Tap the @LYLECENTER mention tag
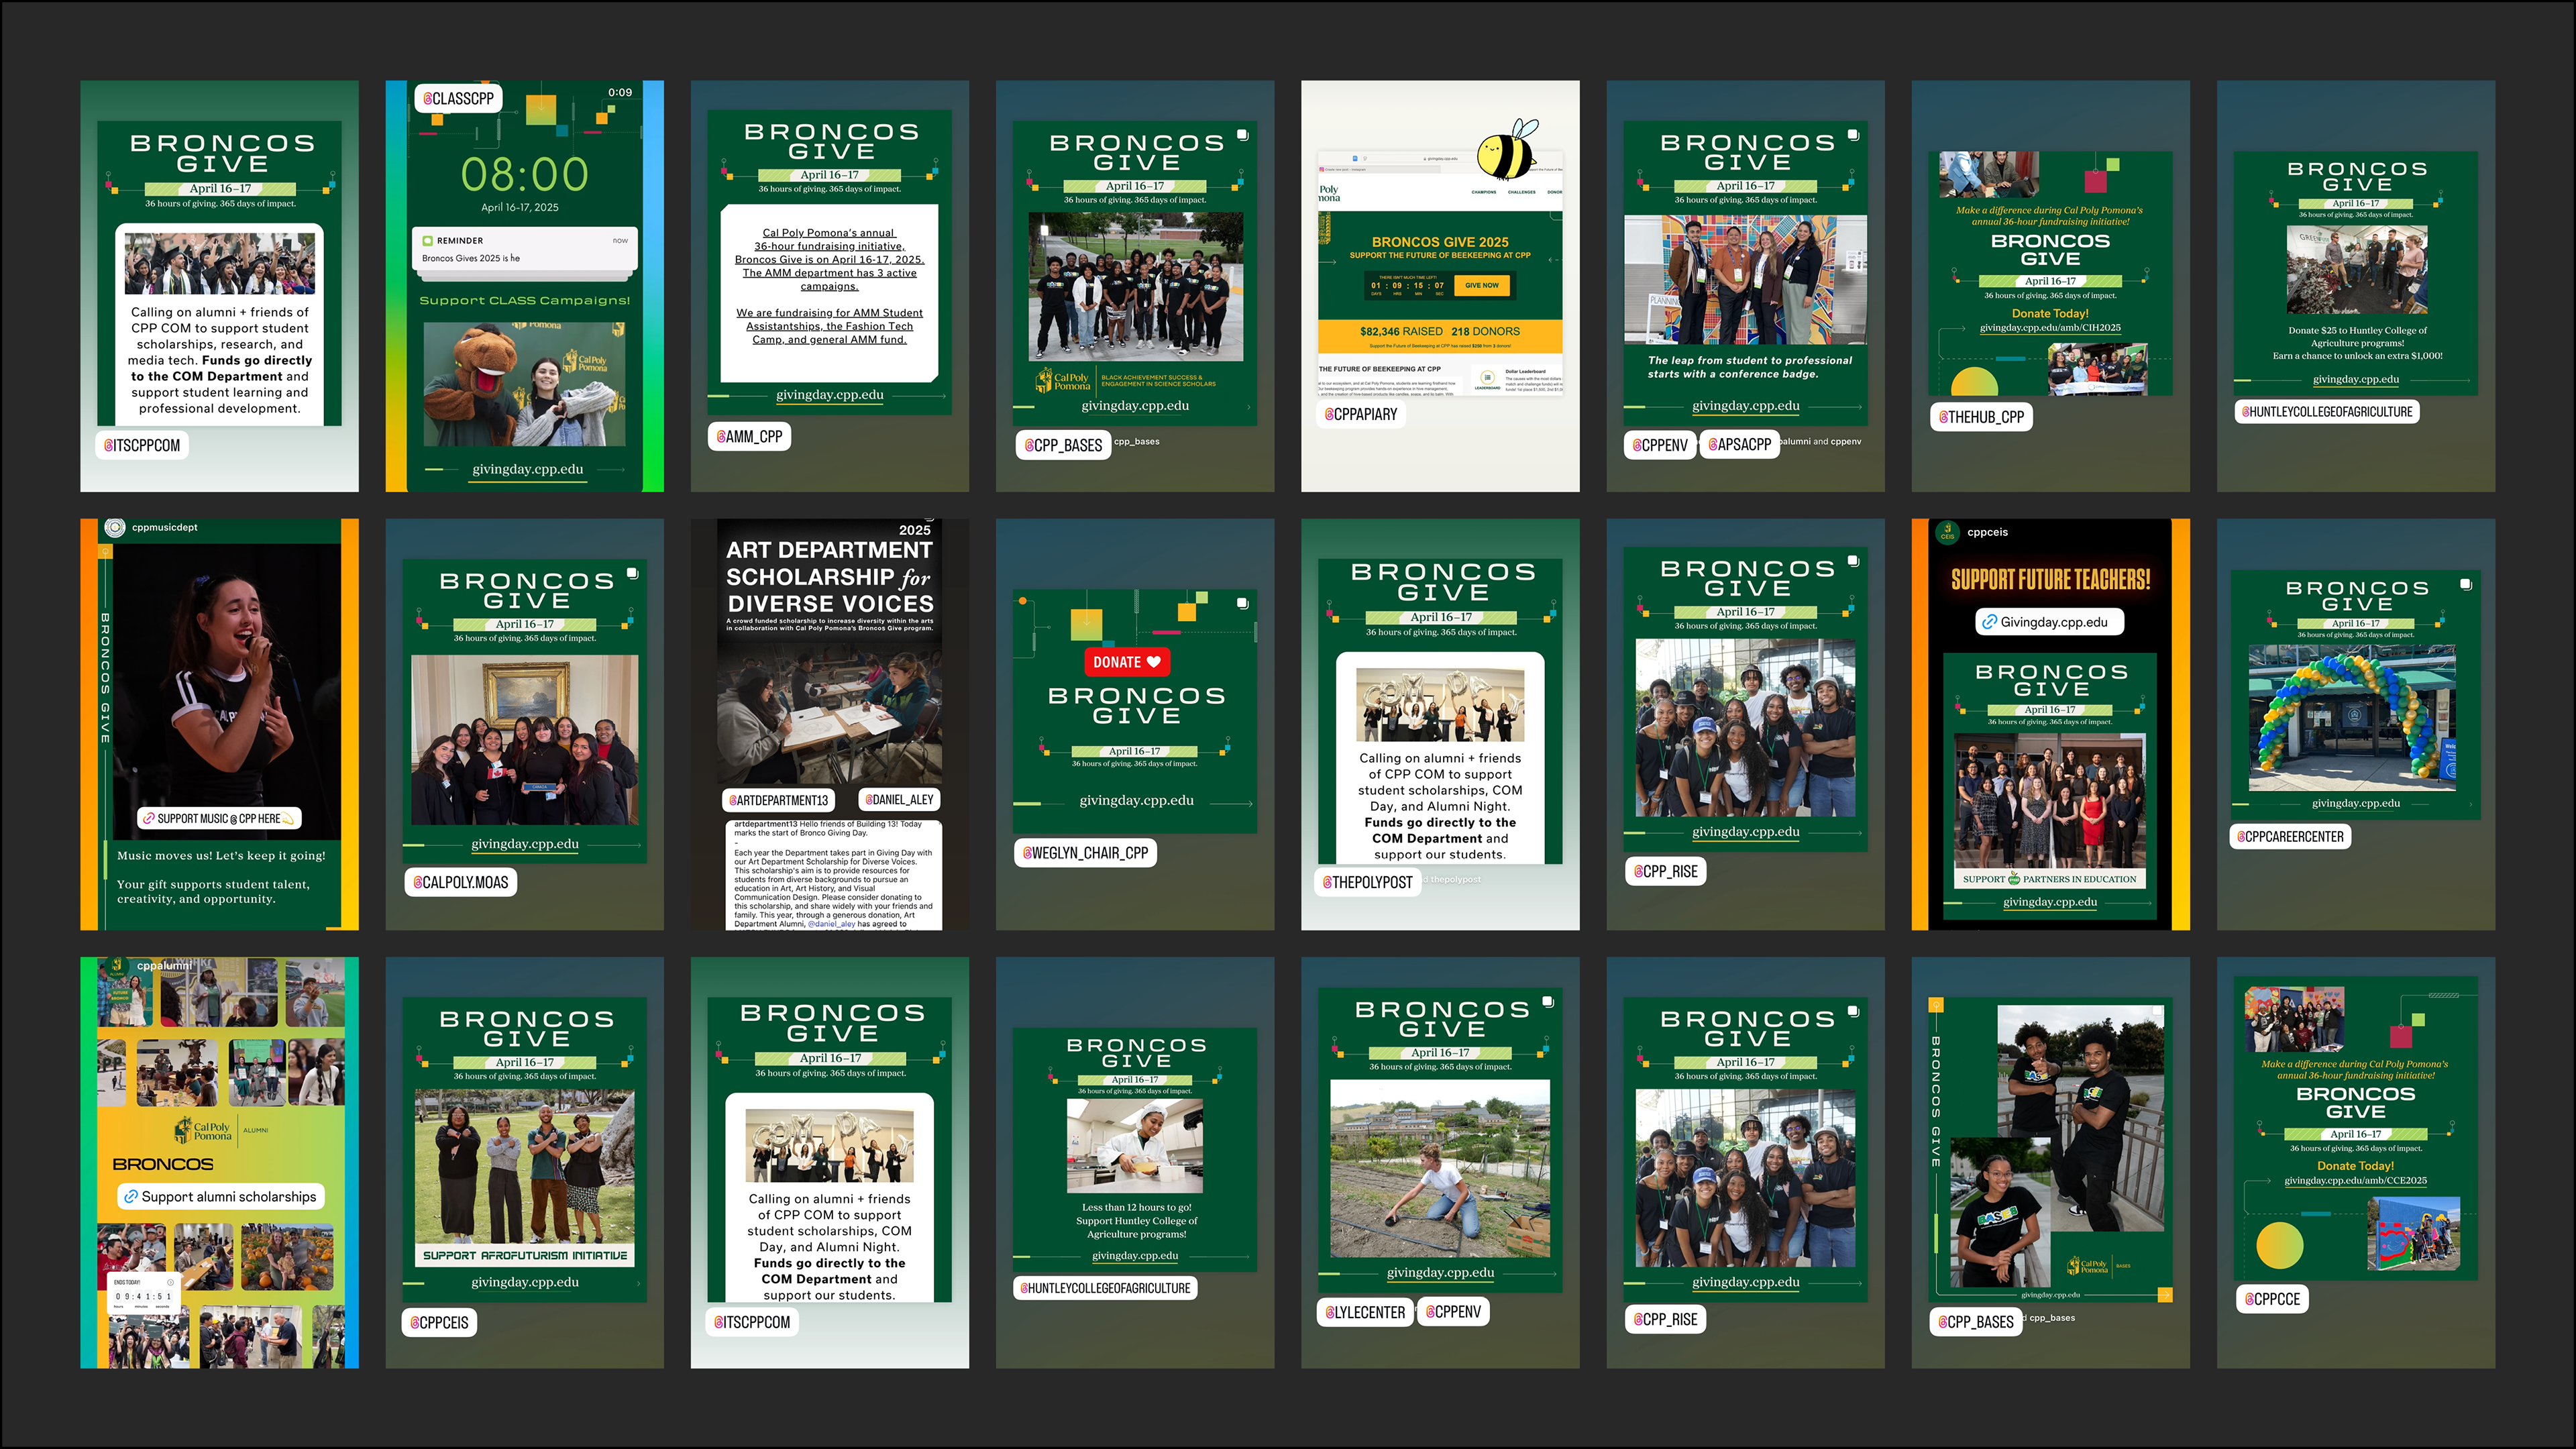Image resolution: width=2576 pixels, height=1449 pixels. point(1365,1312)
